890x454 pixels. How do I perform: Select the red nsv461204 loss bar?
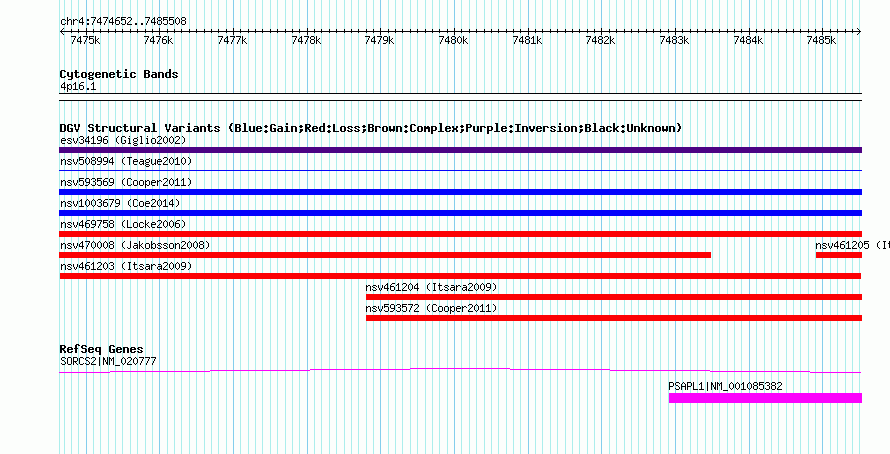tap(614, 297)
